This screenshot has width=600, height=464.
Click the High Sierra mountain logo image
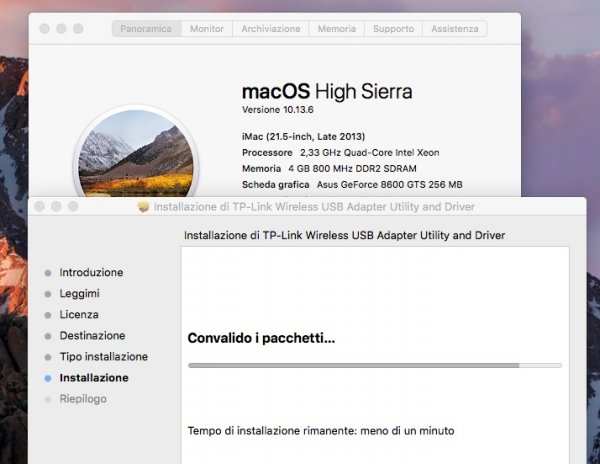coord(136,152)
